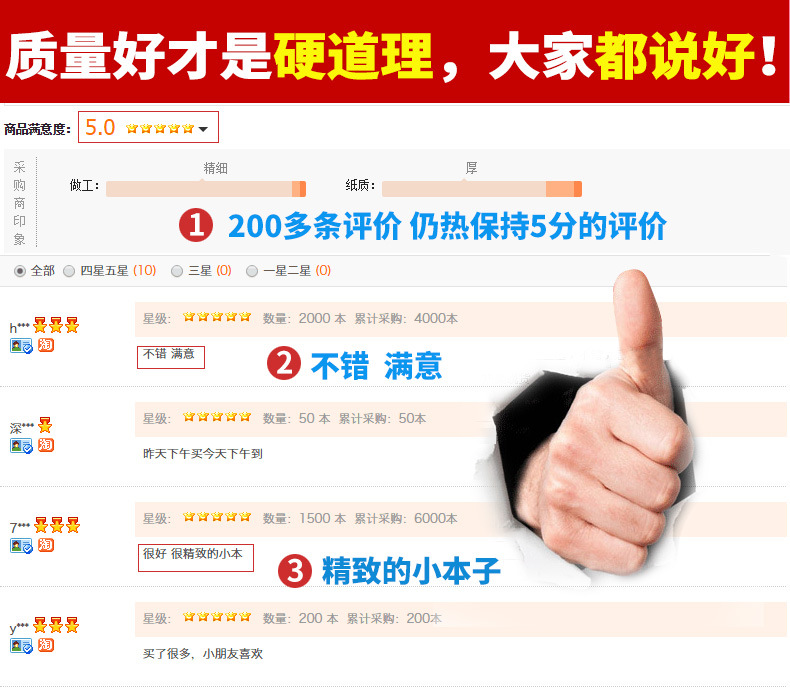790x690 pixels.
Task: Click the verified ID card icon under user 7***
Action: click(21, 546)
